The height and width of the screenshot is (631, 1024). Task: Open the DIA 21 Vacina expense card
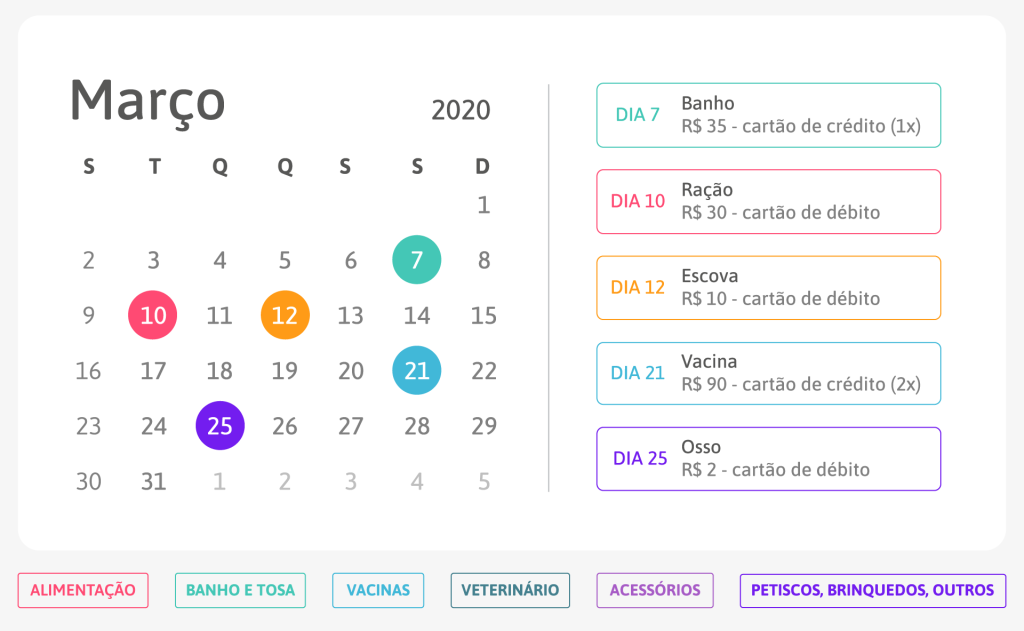pos(768,373)
